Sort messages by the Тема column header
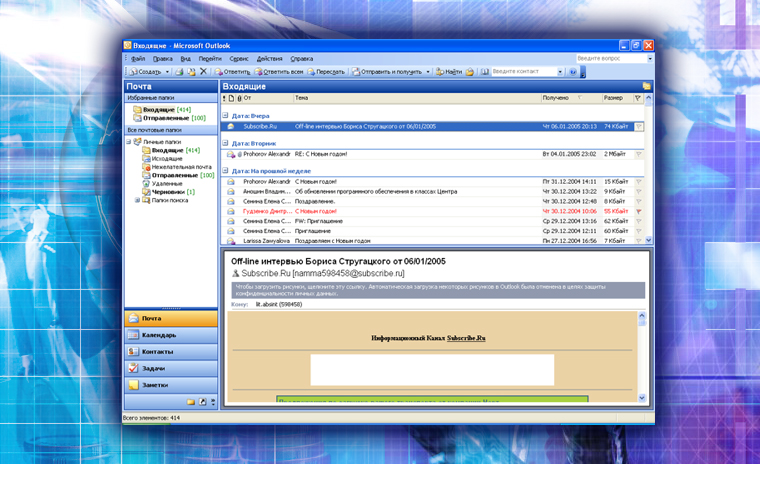The height and width of the screenshot is (480, 760). pos(417,98)
